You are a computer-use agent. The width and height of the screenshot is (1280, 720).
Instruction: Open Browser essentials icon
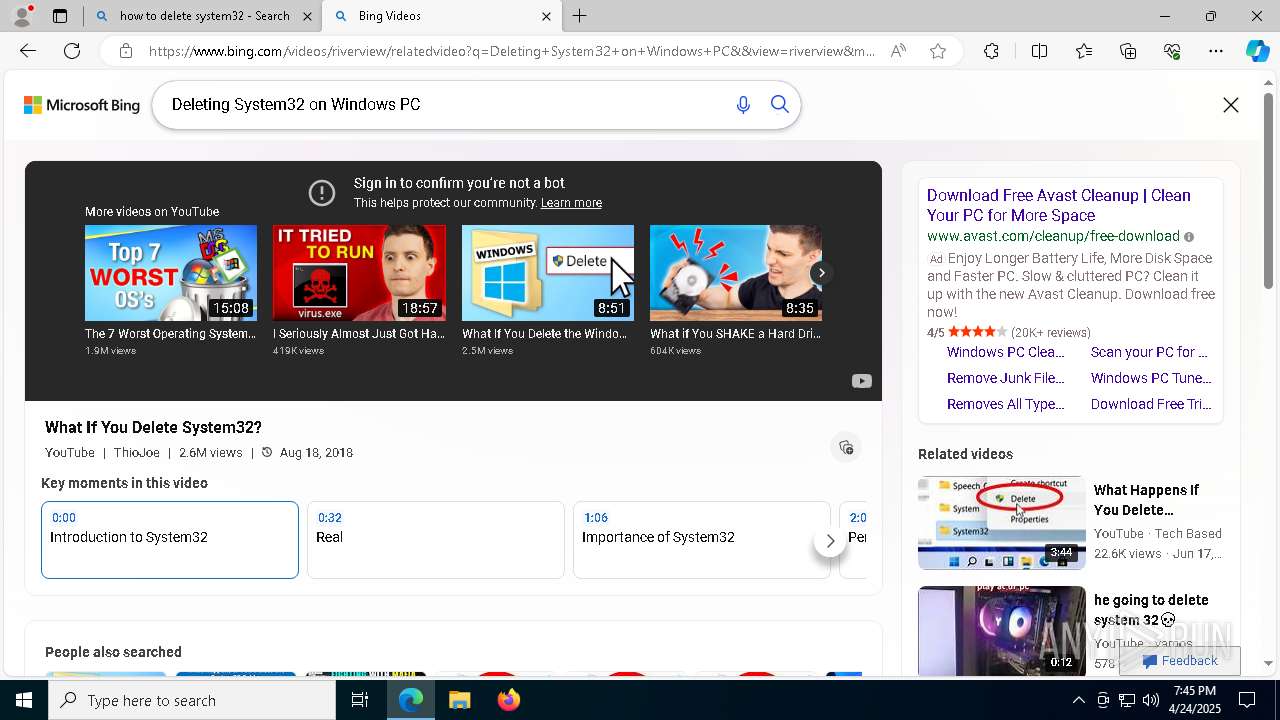(1172, 51)
